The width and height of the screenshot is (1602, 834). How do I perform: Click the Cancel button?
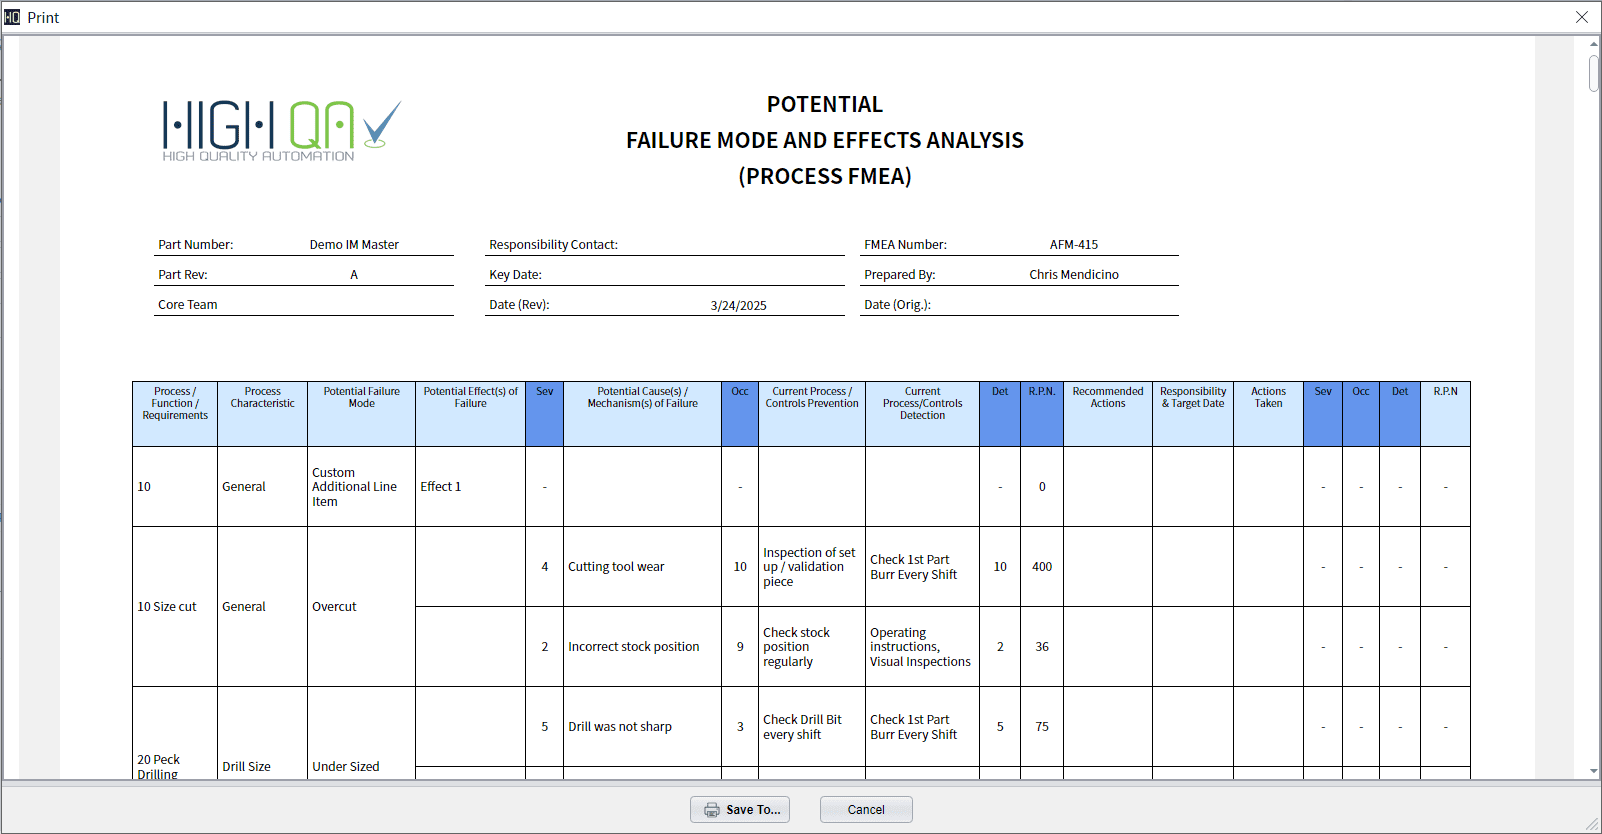(x=866, y=809)
